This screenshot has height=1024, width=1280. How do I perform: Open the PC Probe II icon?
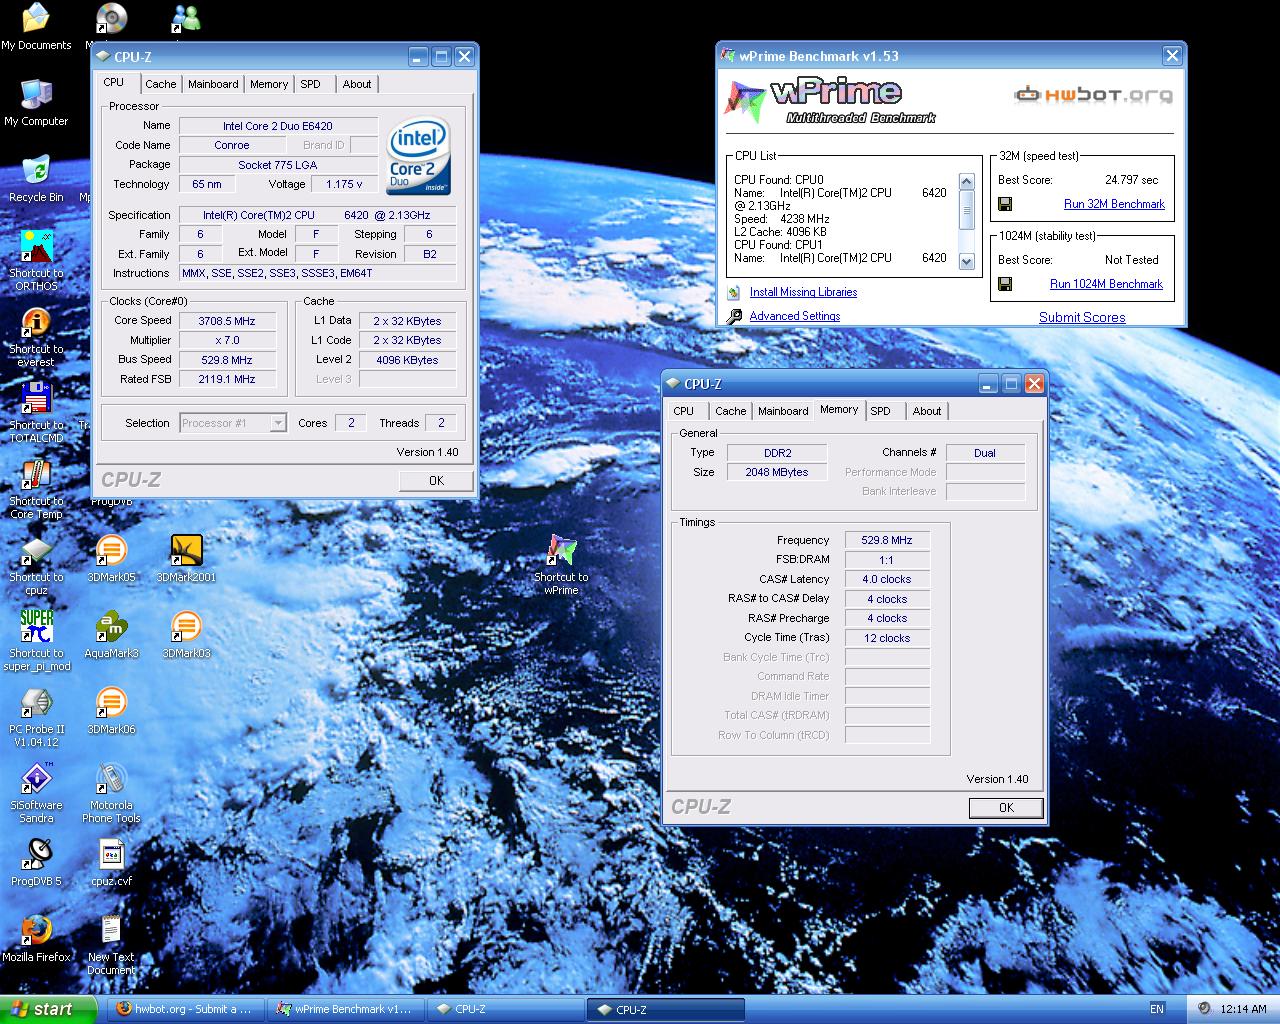pos(36,717)
